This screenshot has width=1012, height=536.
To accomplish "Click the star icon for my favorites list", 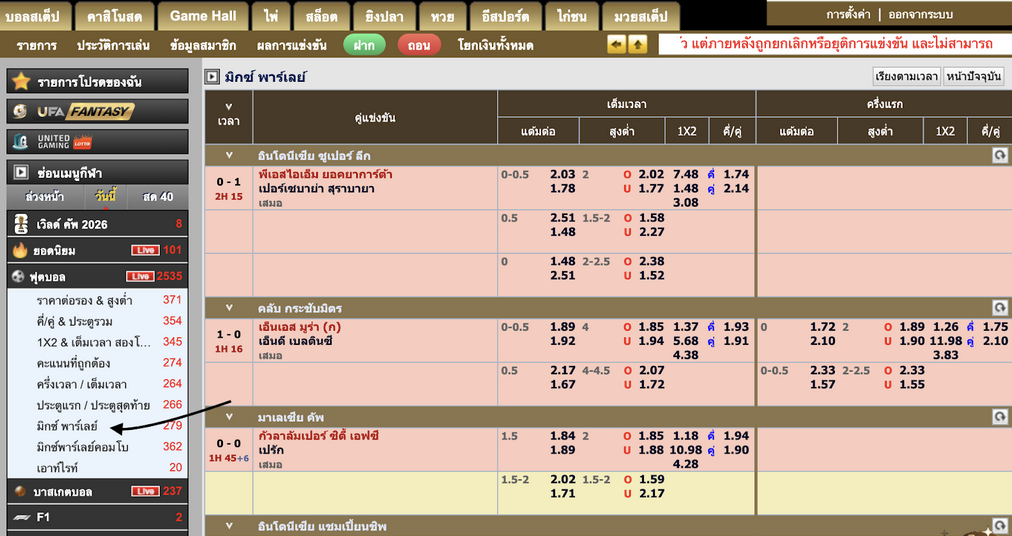I will [x=21, y=82].
